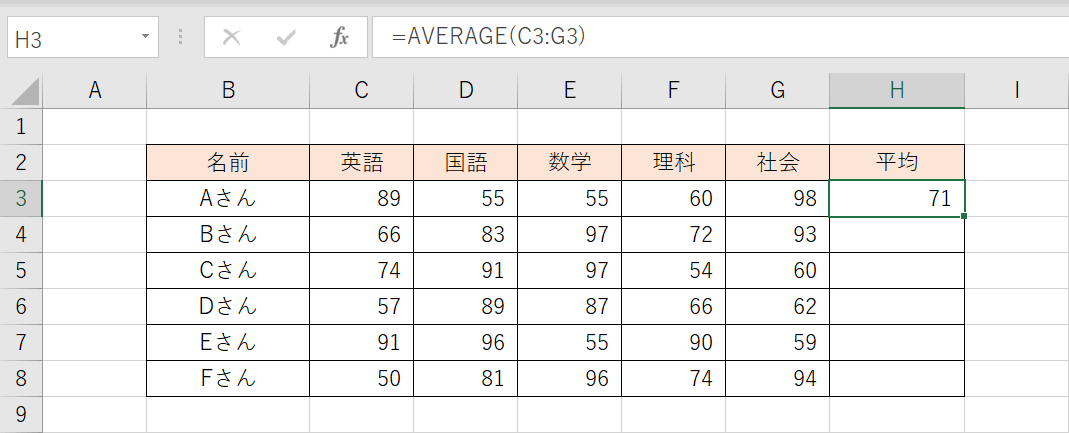Click the Fさん 社会 score 94 cell
The height and width of the screenshot is (433, 1069).
pyautogui.click(x=778, y=378)
